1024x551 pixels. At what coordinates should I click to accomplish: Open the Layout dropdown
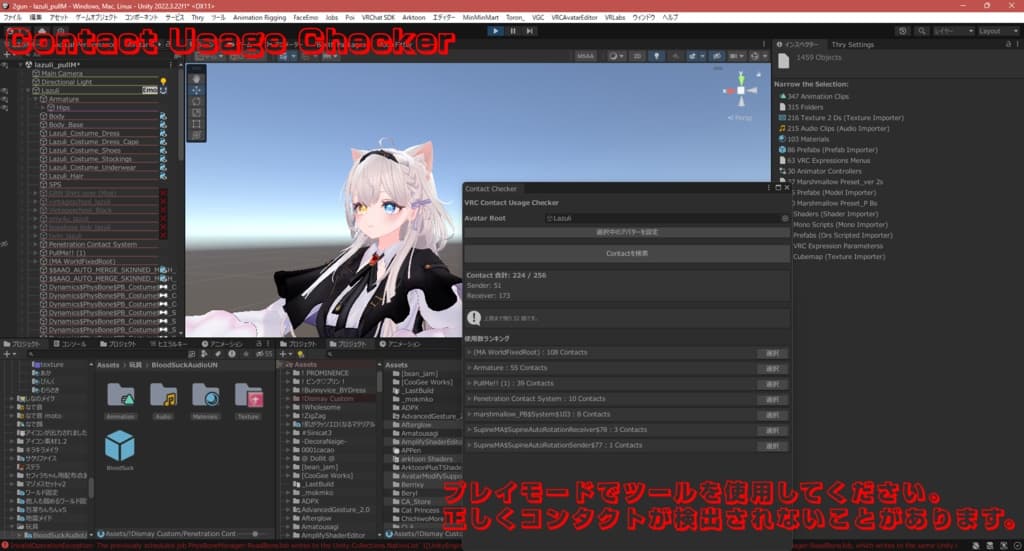click(x=997, y=31)
